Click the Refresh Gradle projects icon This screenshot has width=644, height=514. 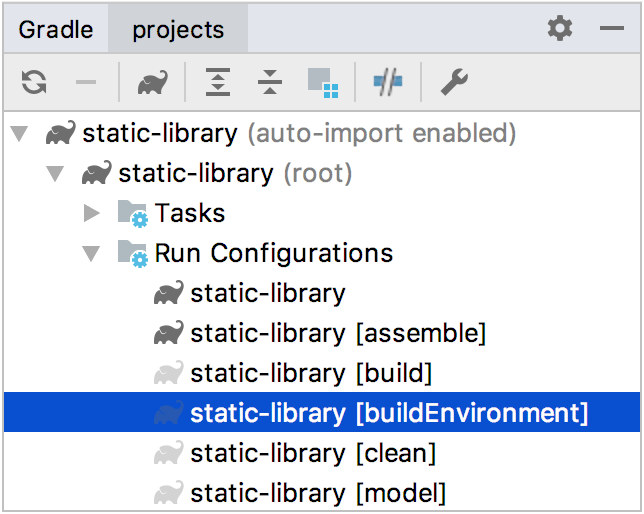35,83
